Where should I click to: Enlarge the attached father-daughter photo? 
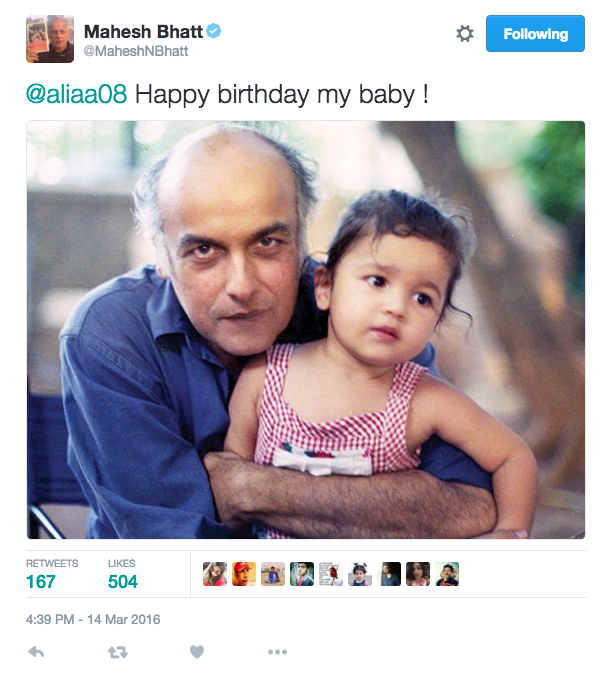[x=306, y=330]
